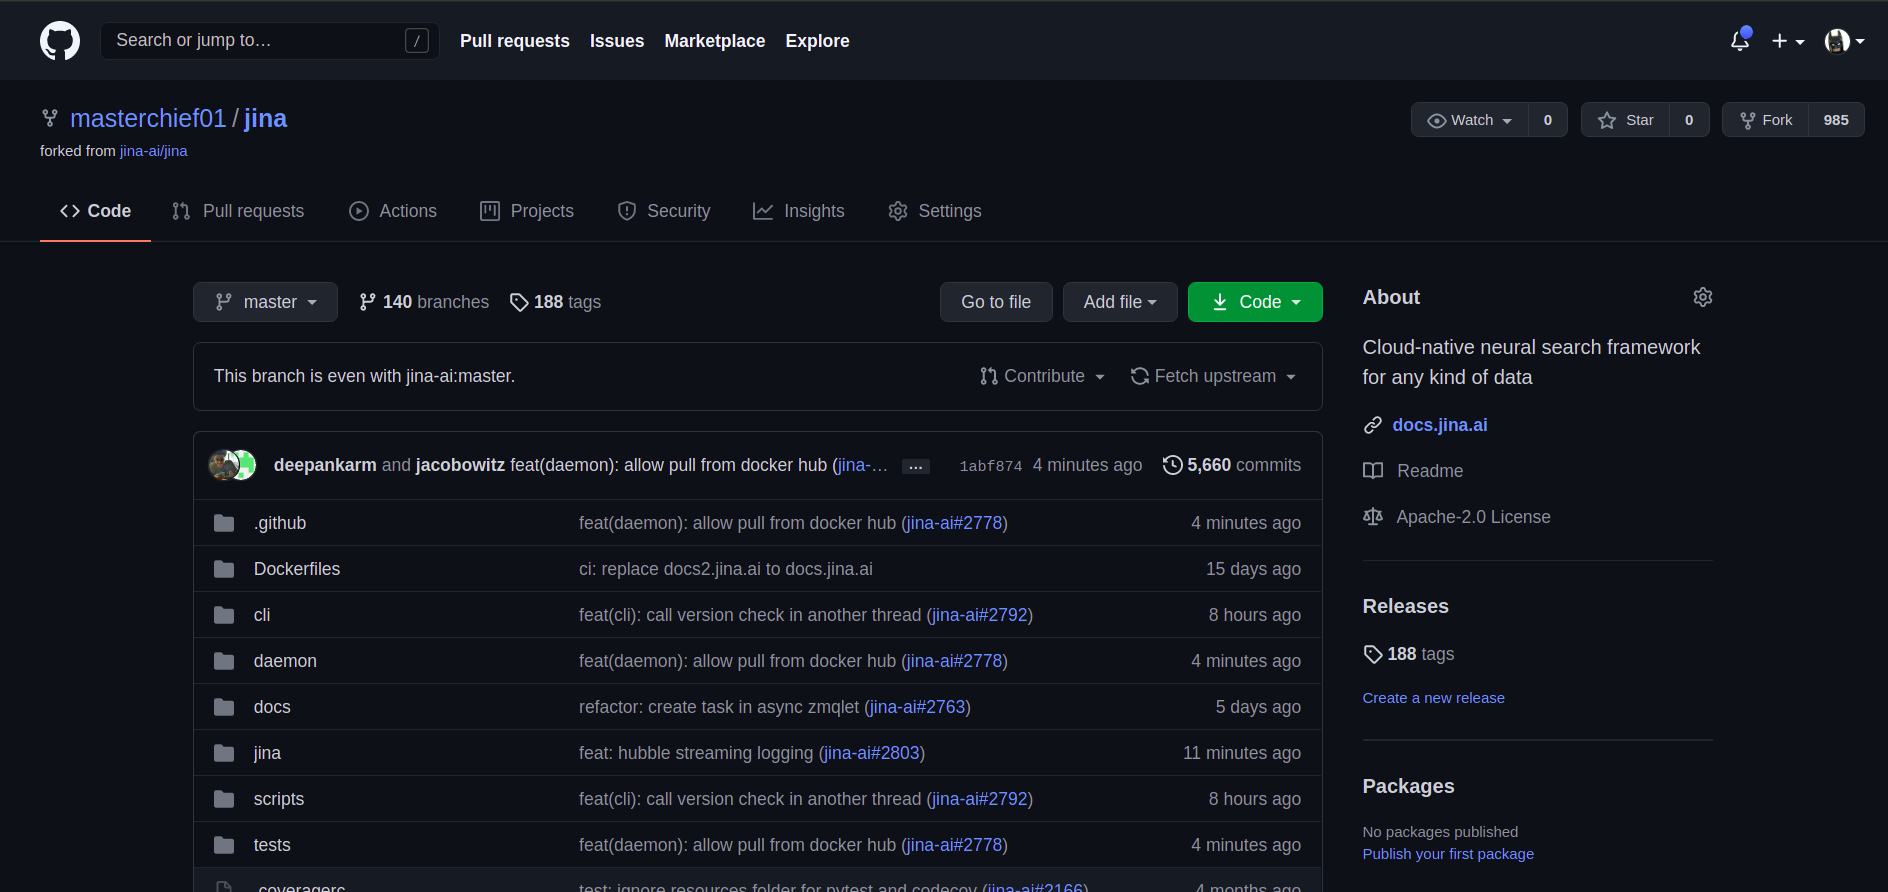
Task: Open the repository Settings tab
Action: pyautogui.click(x=935, y=211)
